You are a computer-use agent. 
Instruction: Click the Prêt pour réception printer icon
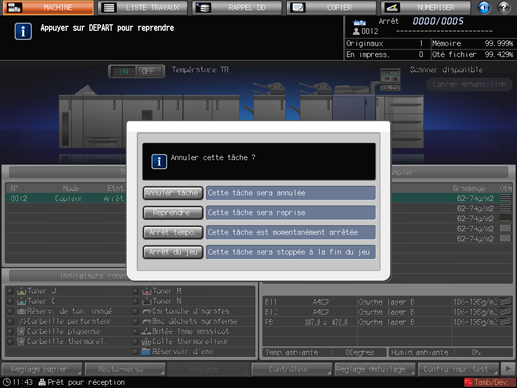point(42,382)
